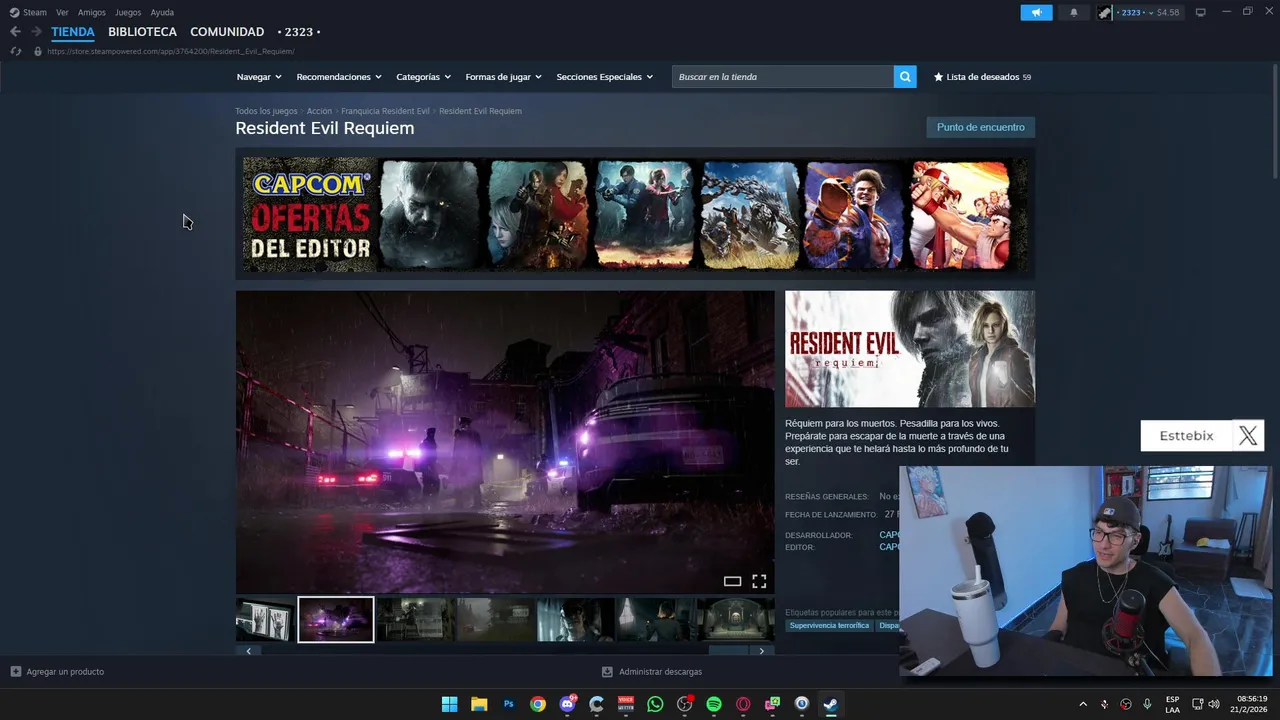Click the Todos los juegos breadcrumb

(x=266, y=111)
